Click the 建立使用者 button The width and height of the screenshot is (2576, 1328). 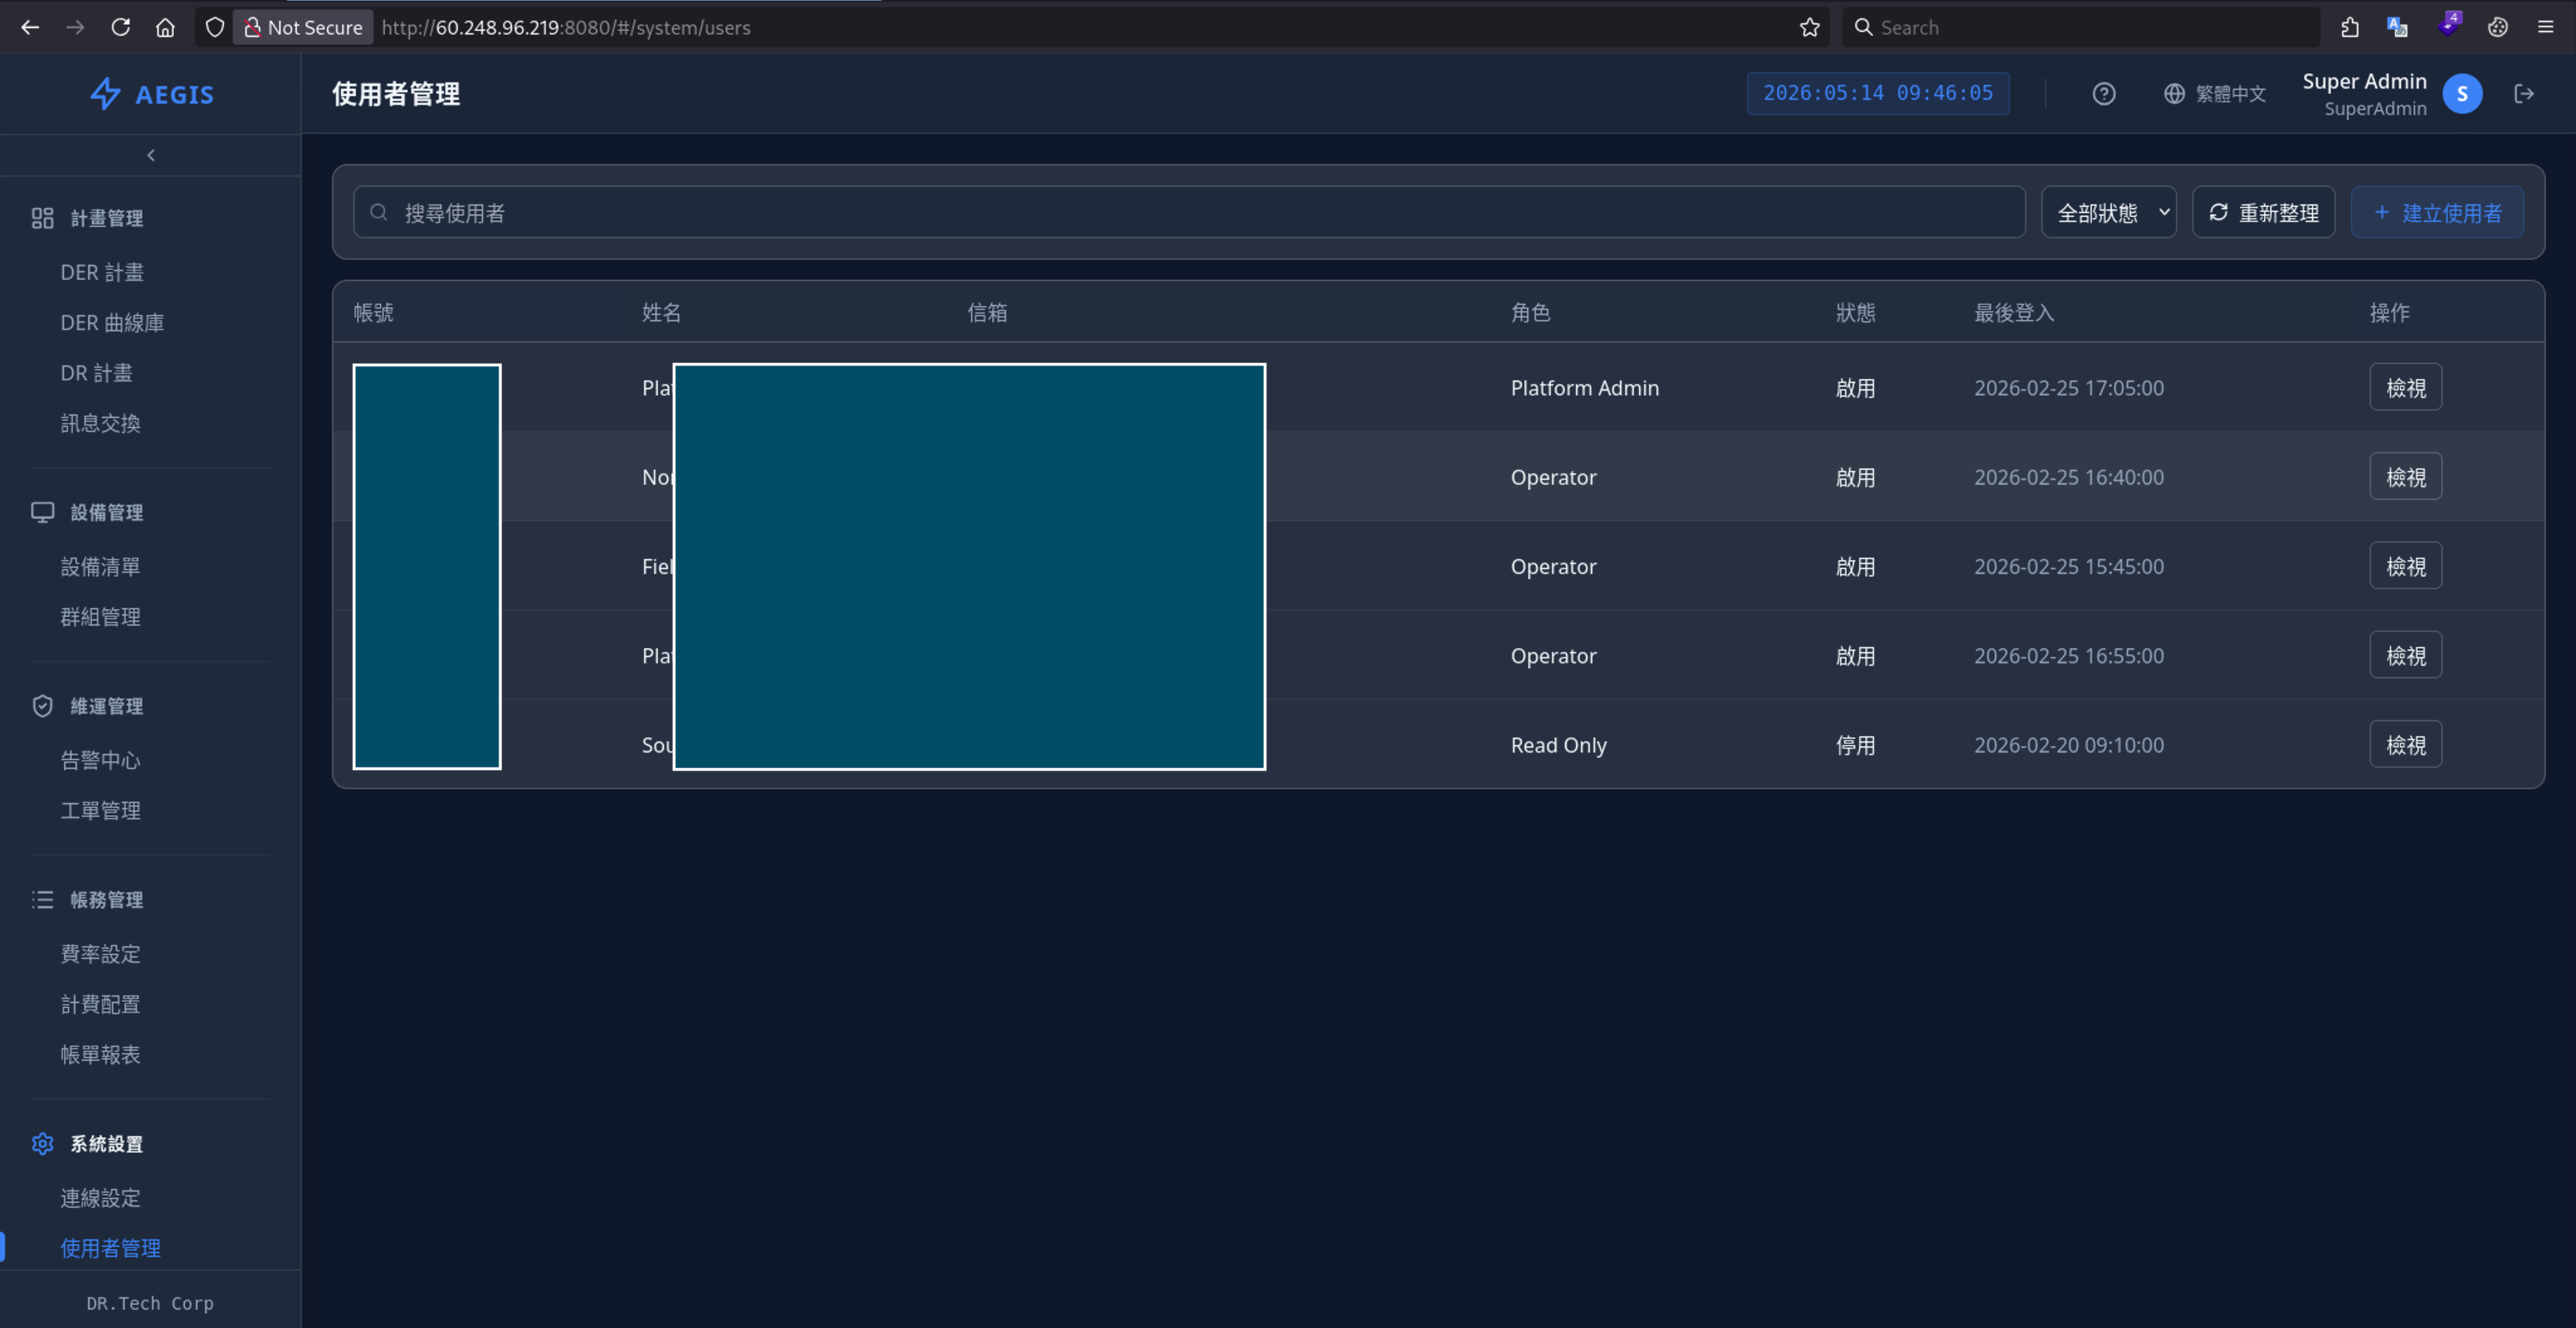[2436, 212]
